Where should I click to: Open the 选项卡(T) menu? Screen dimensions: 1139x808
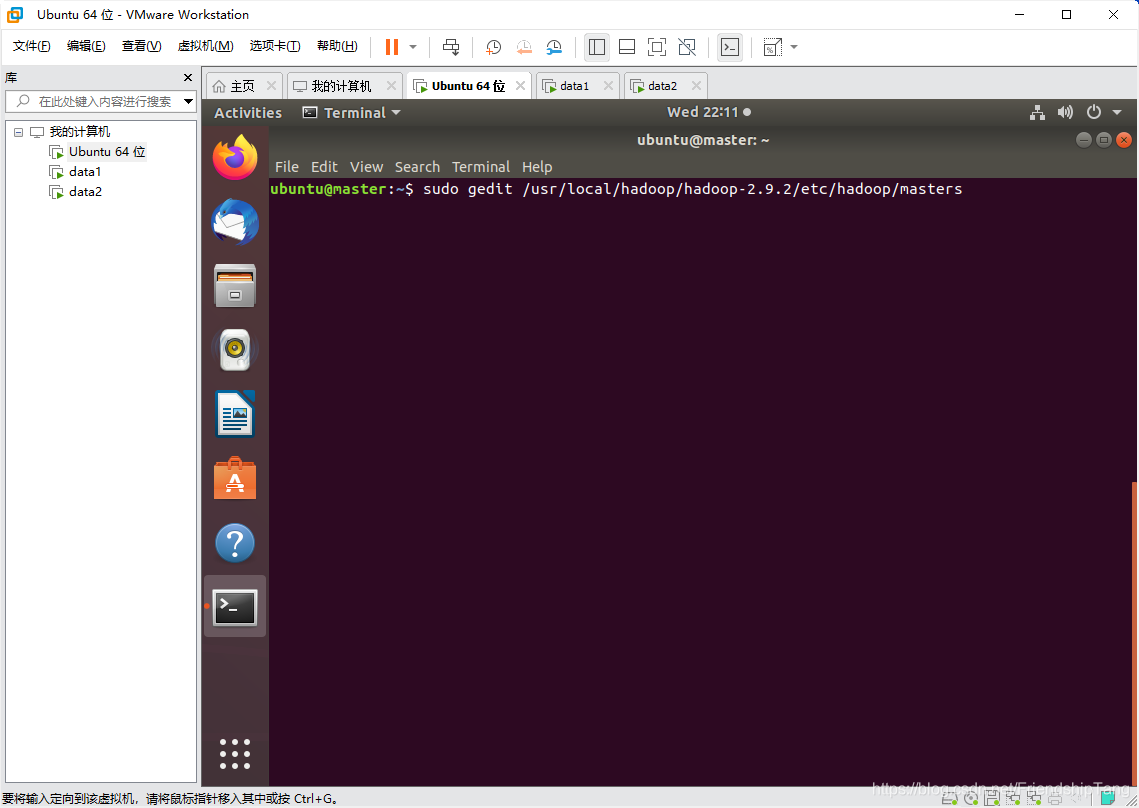pos(275,46)
